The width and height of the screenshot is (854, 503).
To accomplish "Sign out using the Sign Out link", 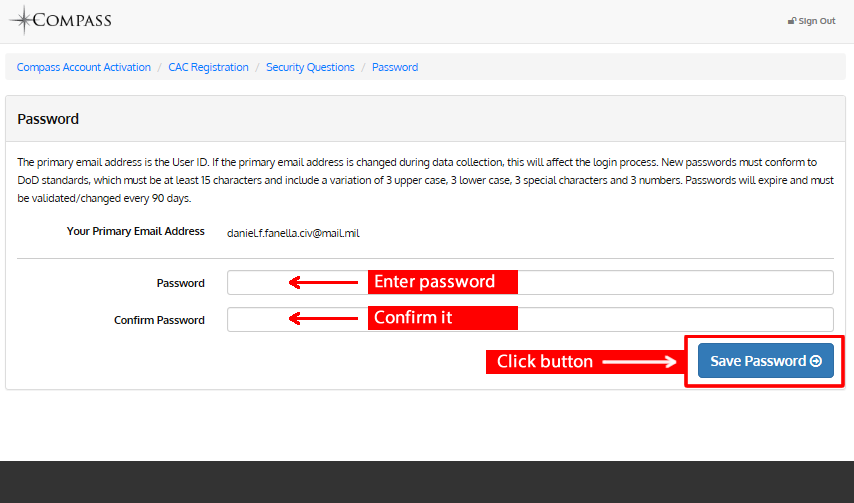I will pyautogui.click(x=812, y=21).
